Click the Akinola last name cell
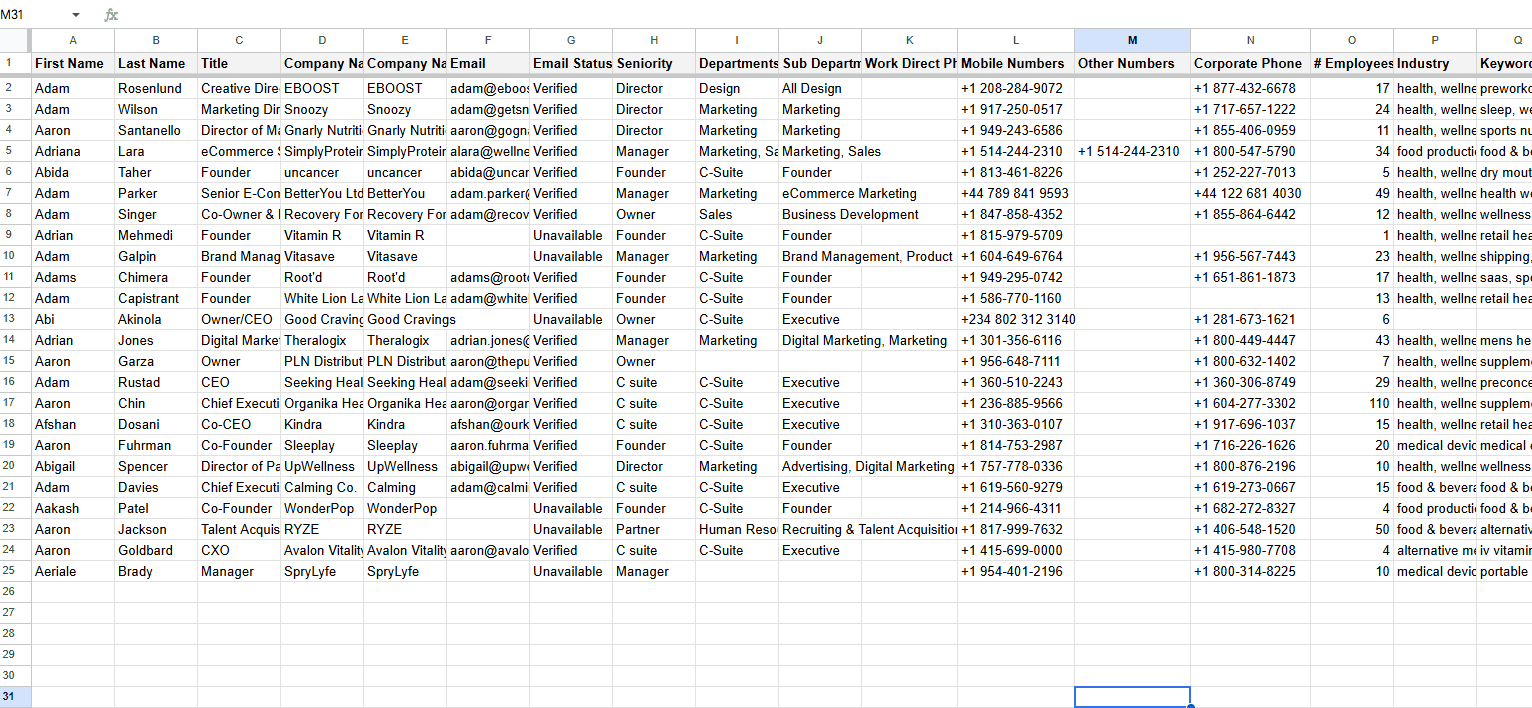This screenshot has width=1532, height=708. tap(156, 319)
